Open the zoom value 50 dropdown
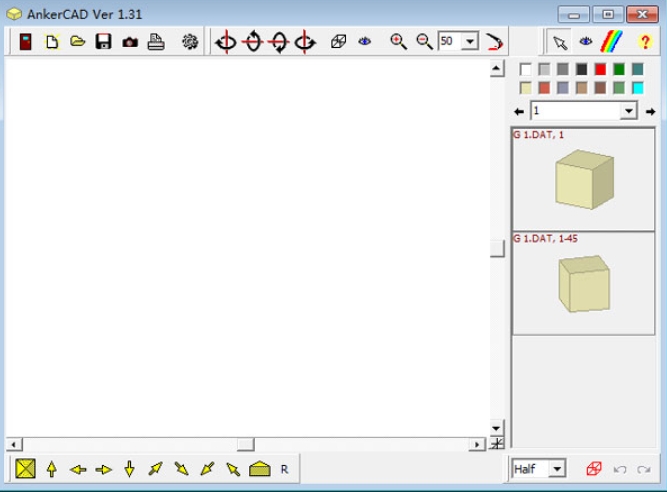The height and width of the screenshot is (492, 667). pos(470,41)
